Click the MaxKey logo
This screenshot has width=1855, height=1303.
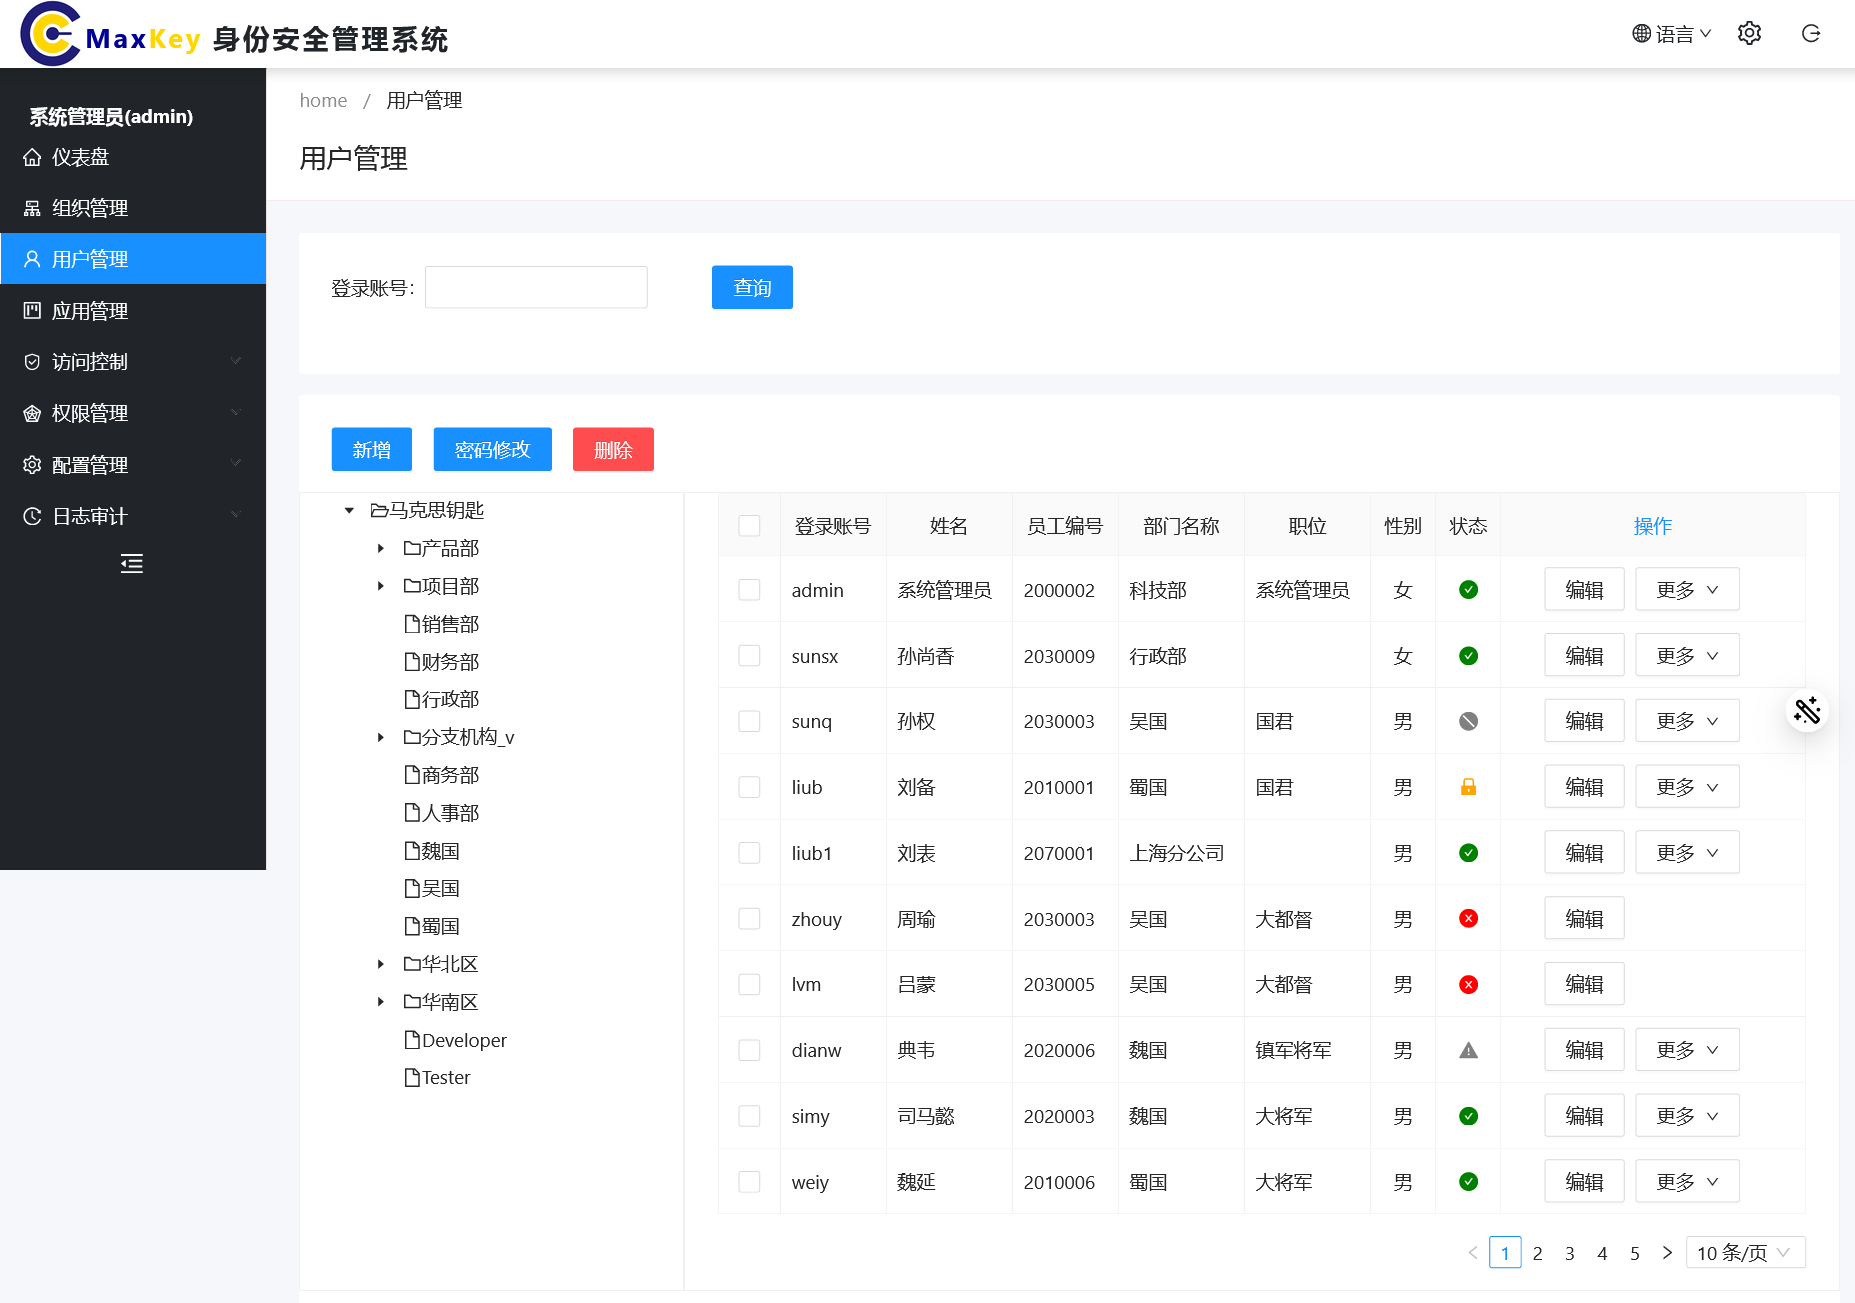pyautogui.click(x=50, y=35)
